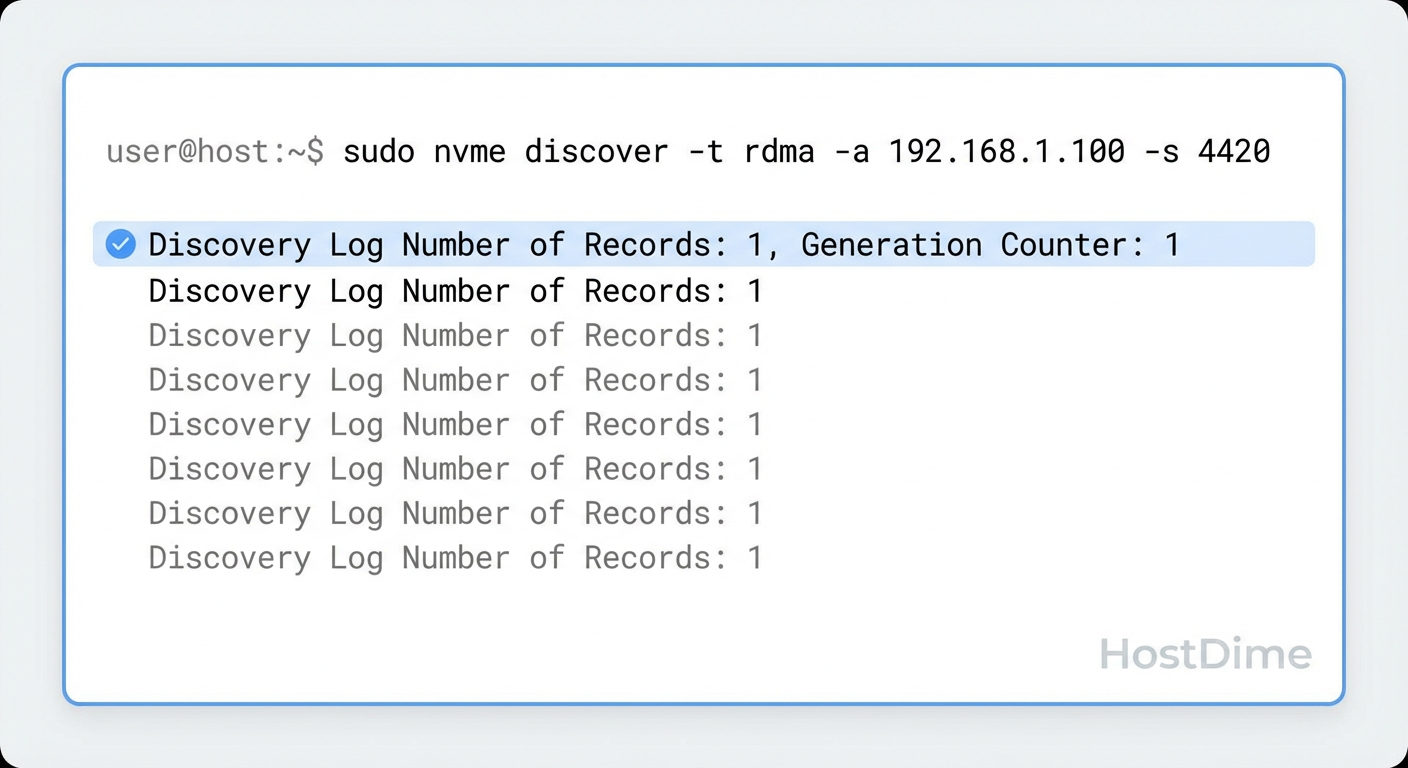Click the second Discovery Log Records line

[453, 290]
